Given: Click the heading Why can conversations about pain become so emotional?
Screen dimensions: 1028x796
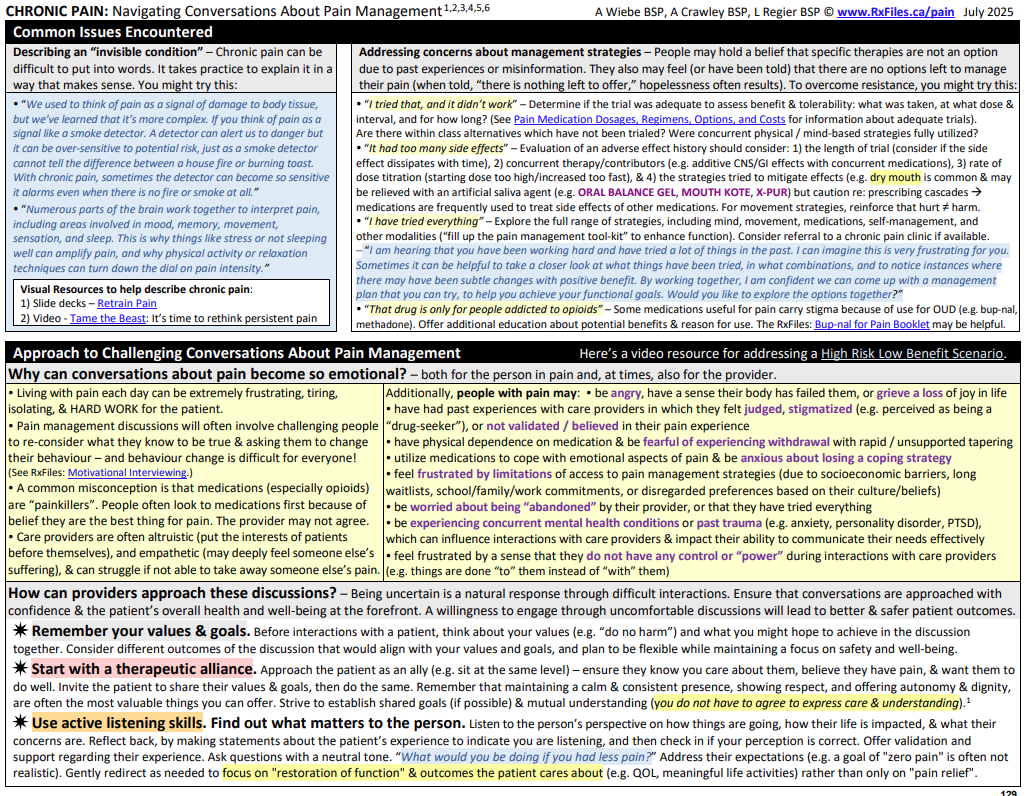Looking at the screenshot, I should pos(207,374).
